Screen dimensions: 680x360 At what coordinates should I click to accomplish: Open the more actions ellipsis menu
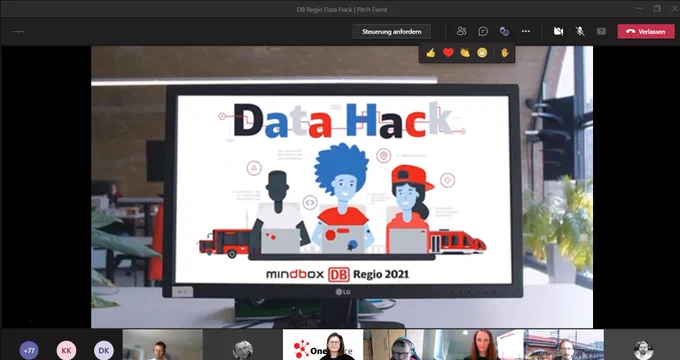(x=526, y=31)
